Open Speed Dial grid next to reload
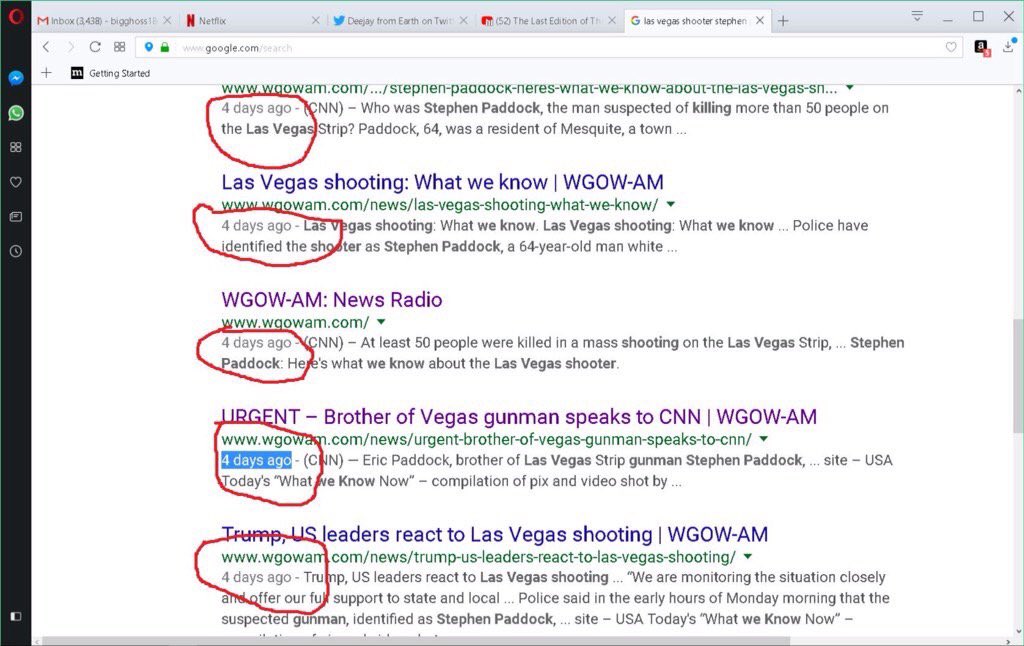Image resolution: width=1024 pixels, height=646 pixels. tap(120, 47)
